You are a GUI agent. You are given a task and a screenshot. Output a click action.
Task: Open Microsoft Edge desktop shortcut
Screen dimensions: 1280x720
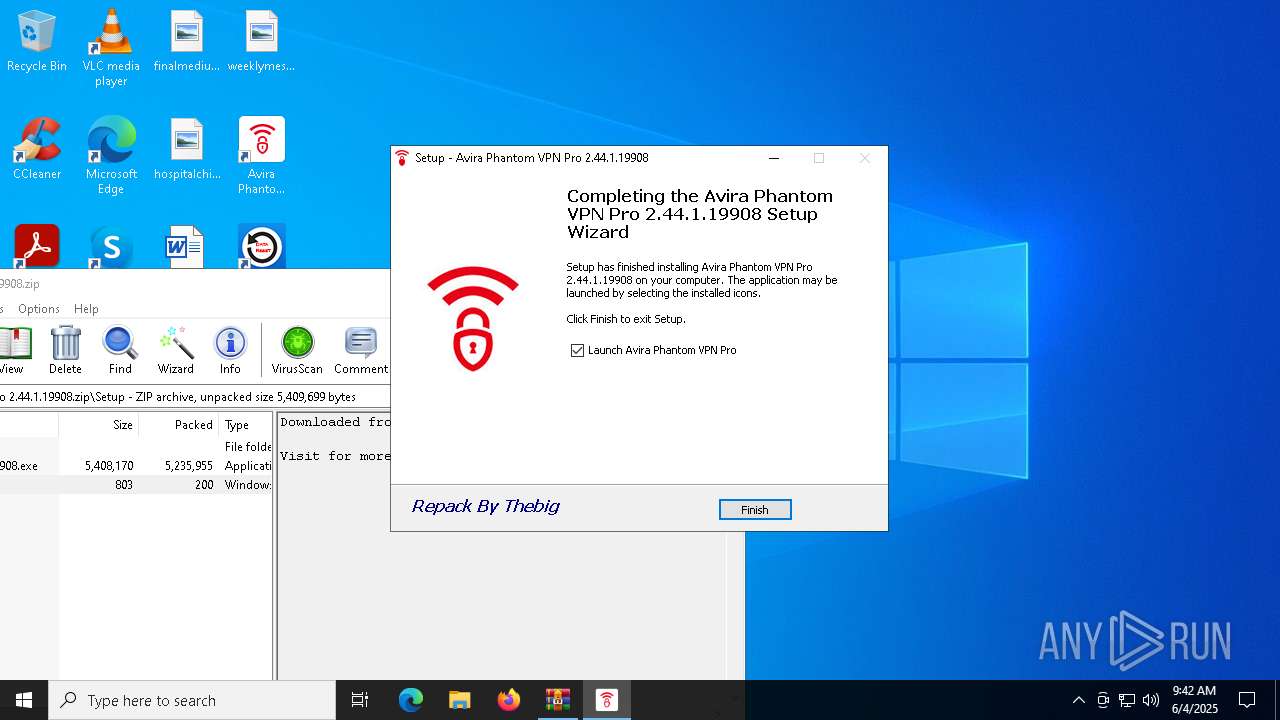coord(111,156)
